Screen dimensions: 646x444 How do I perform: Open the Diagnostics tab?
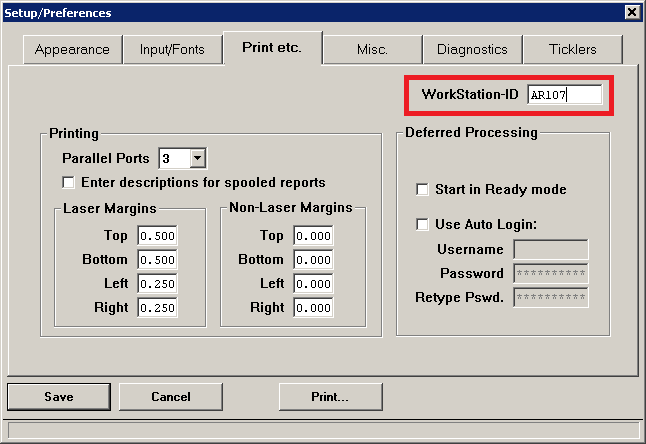pos(473,49)
